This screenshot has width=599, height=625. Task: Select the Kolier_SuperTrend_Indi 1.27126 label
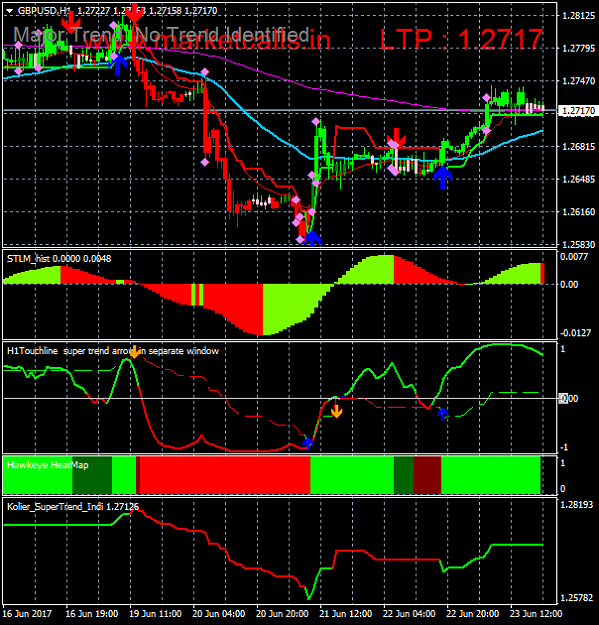click(x=73, y=507)
